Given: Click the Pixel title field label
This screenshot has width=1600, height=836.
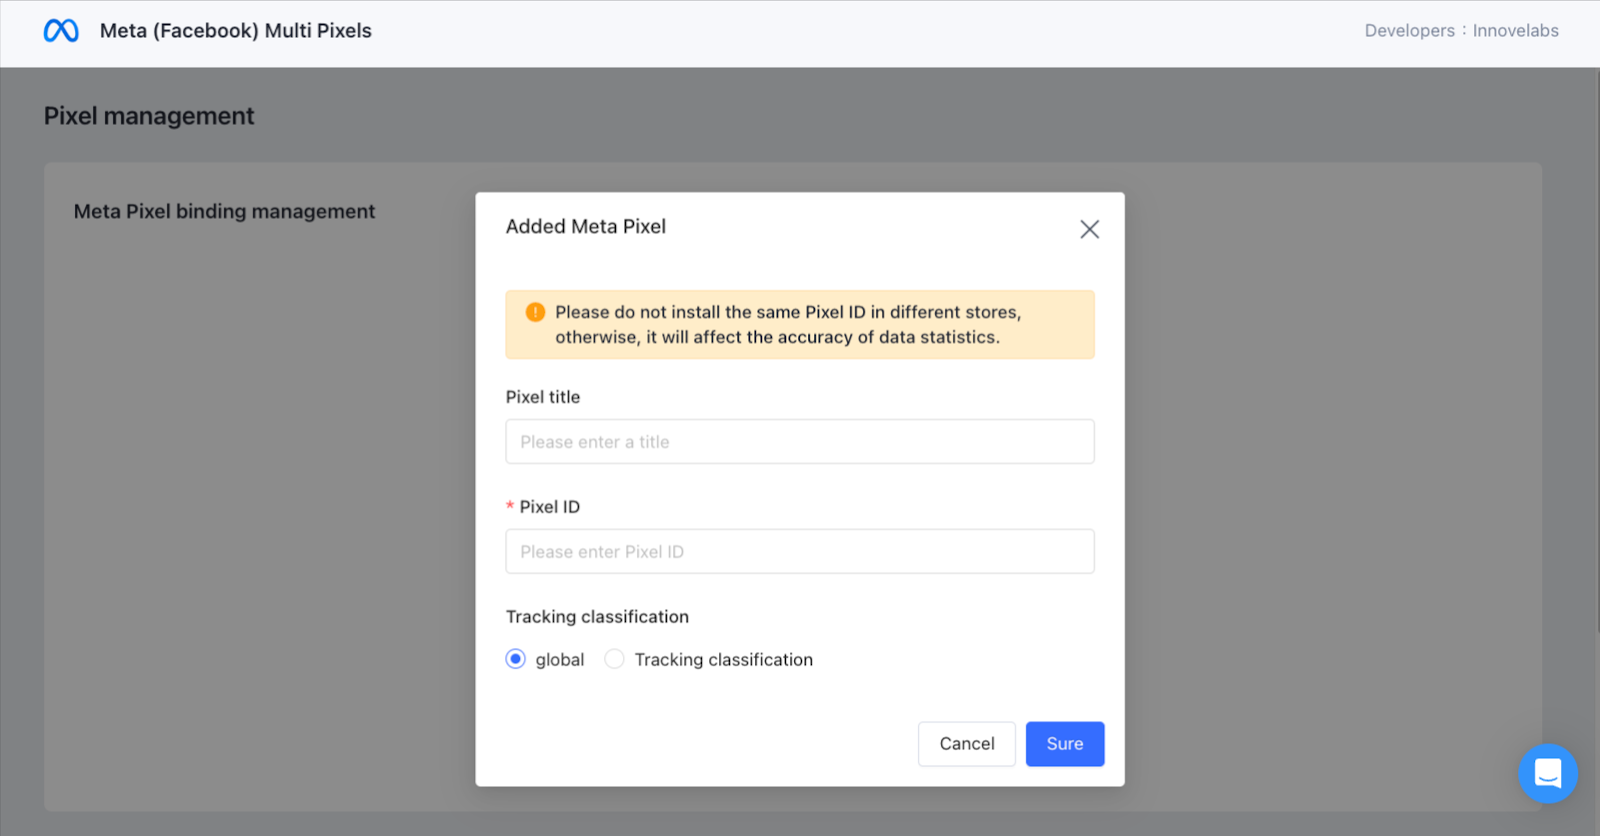Looking at the screenshot, I should coord(542,397).
